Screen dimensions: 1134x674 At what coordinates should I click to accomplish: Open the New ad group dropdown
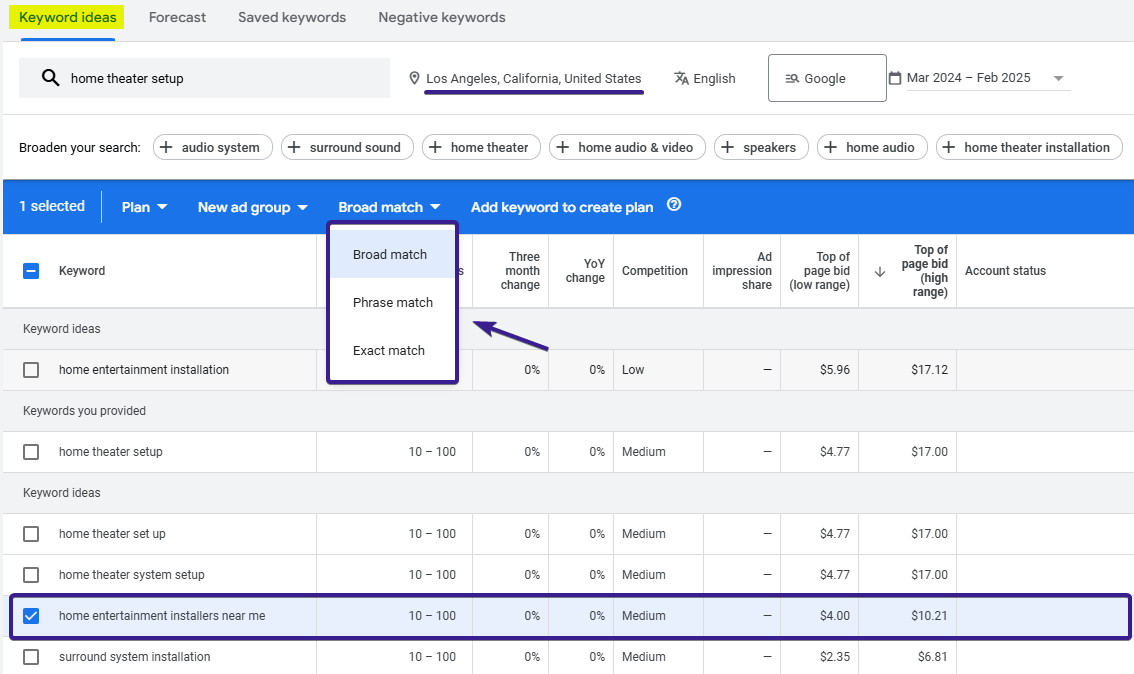click(252, 207)
